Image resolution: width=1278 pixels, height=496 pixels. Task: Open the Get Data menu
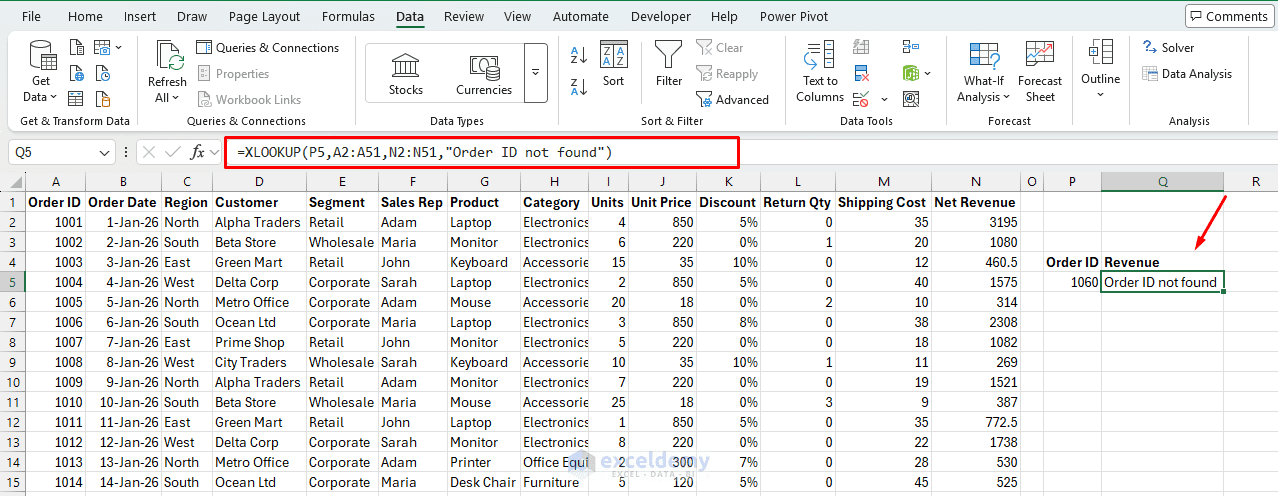click(40, 72)
